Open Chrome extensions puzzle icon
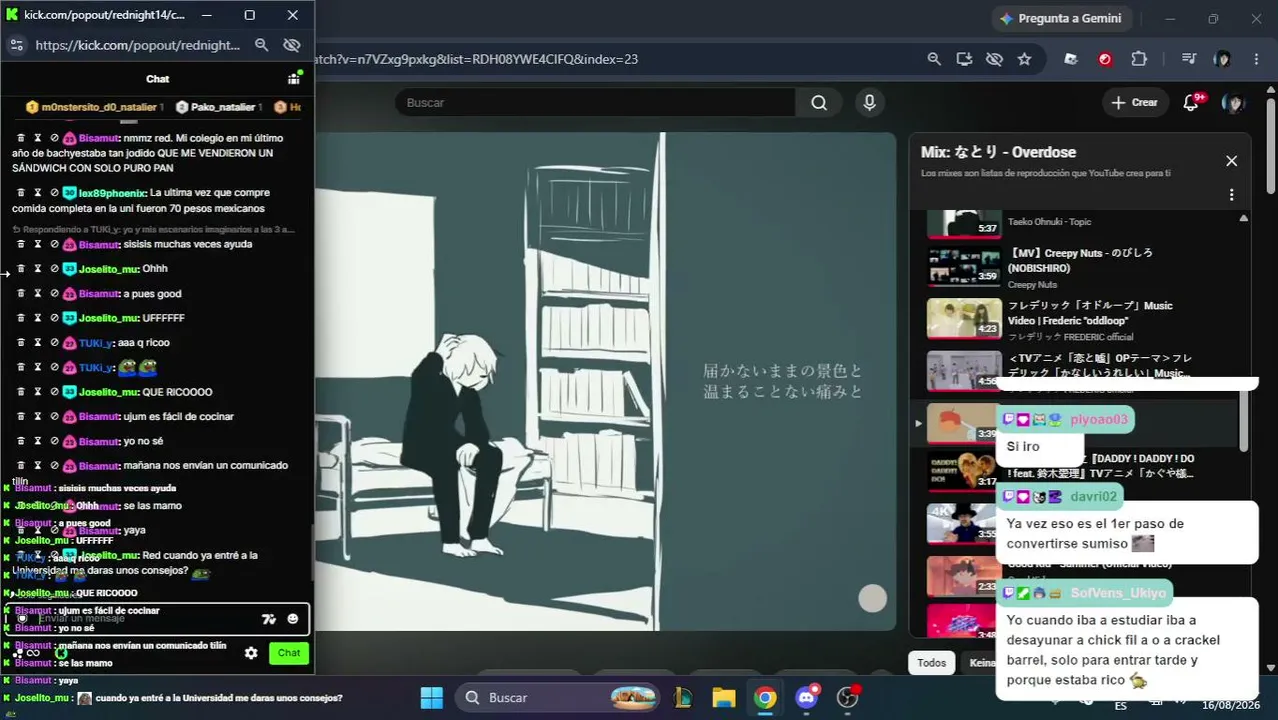The image size is (1278, 720). [1139, 59]
